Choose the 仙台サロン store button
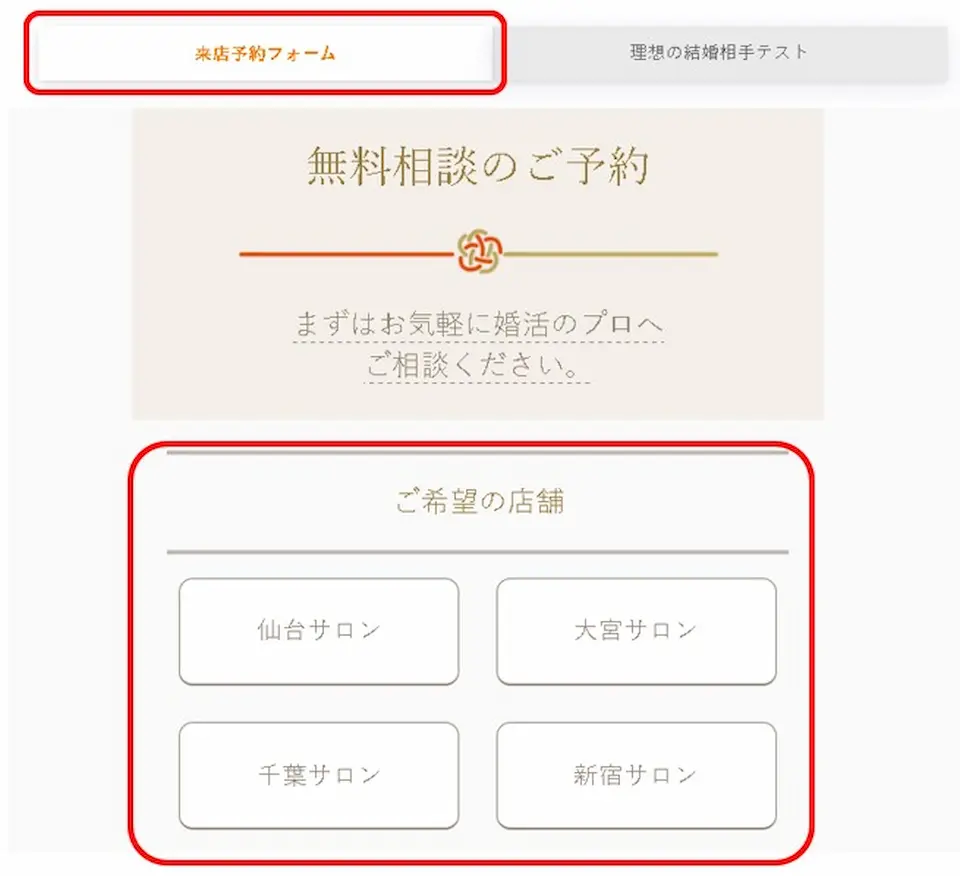960x876 pixels. [319, 631]
